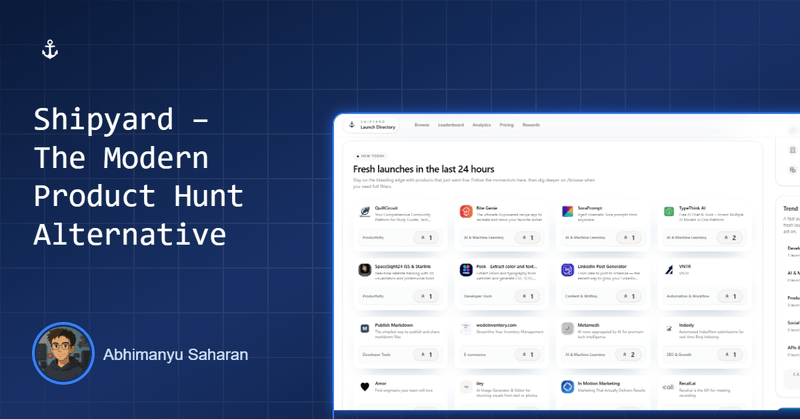Open the Analytics nav item
This screenshot has width=800, height=419.
point(482,125)
